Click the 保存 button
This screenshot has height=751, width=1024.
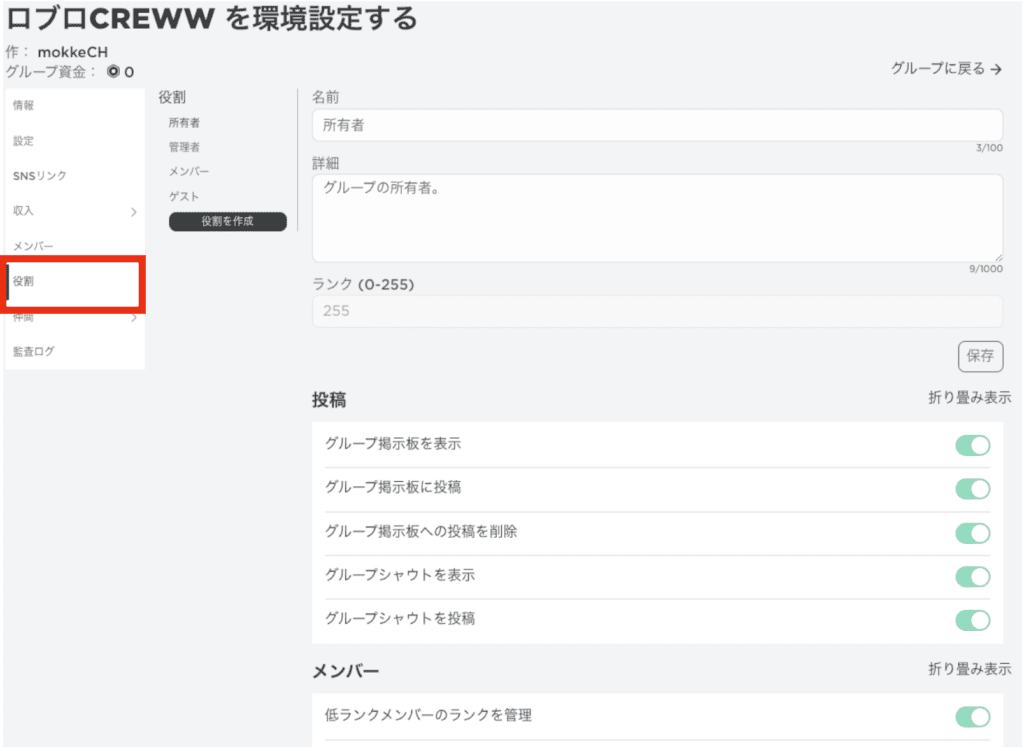pyautogui.click(x=980, y=356)
